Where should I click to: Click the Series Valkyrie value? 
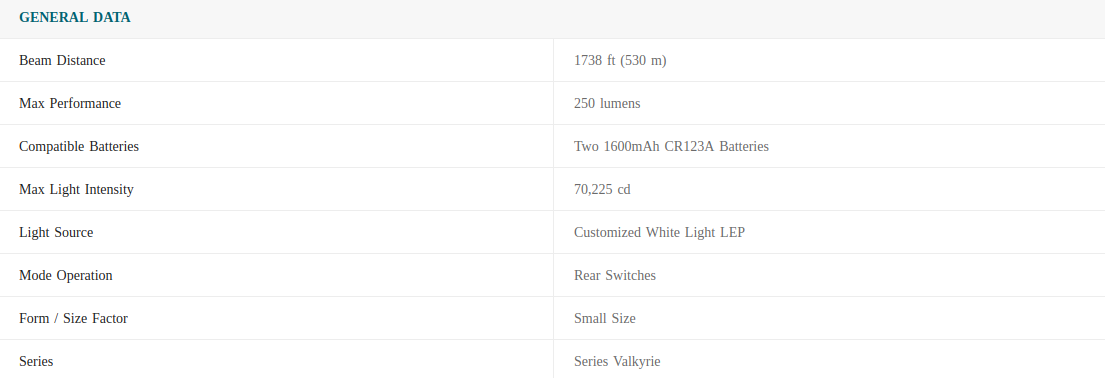click(617, 362)
